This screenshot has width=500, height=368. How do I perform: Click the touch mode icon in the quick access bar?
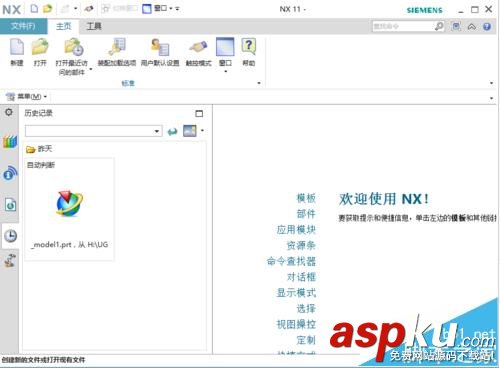tap(89, 9)
